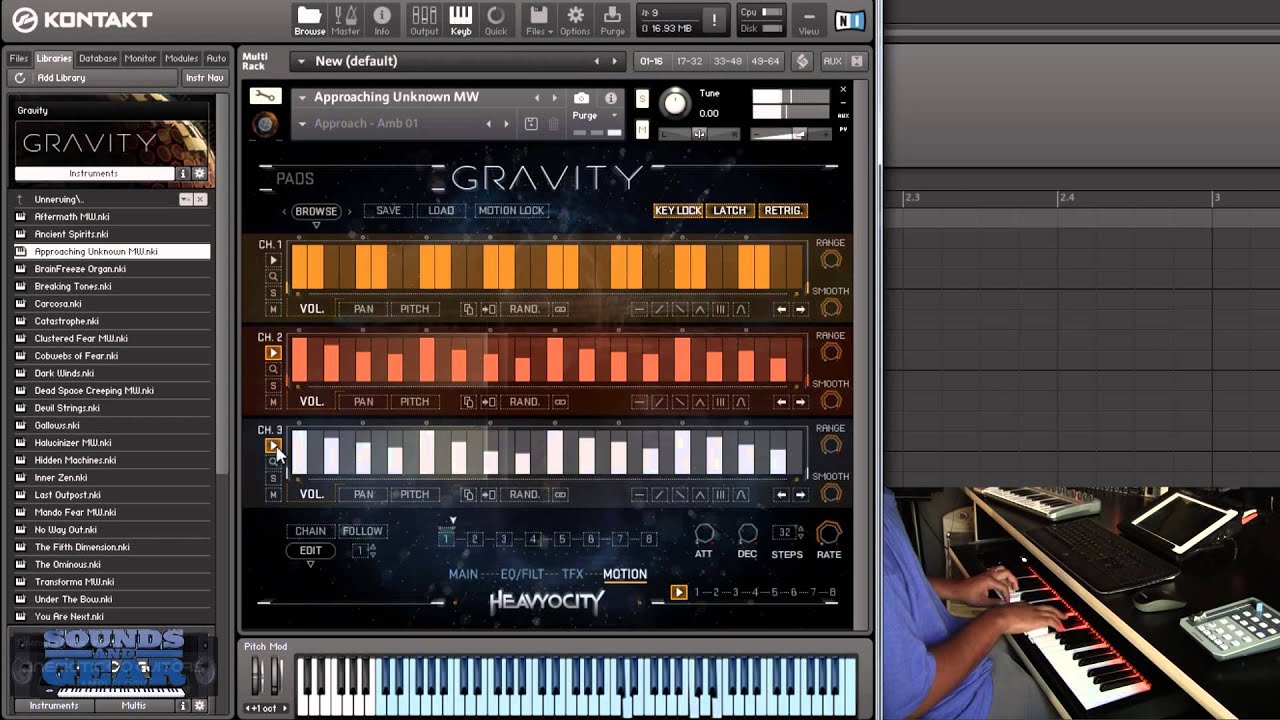Open the Info pane icon
This screenshot has width=1280, height=720.
click(382, 20)
